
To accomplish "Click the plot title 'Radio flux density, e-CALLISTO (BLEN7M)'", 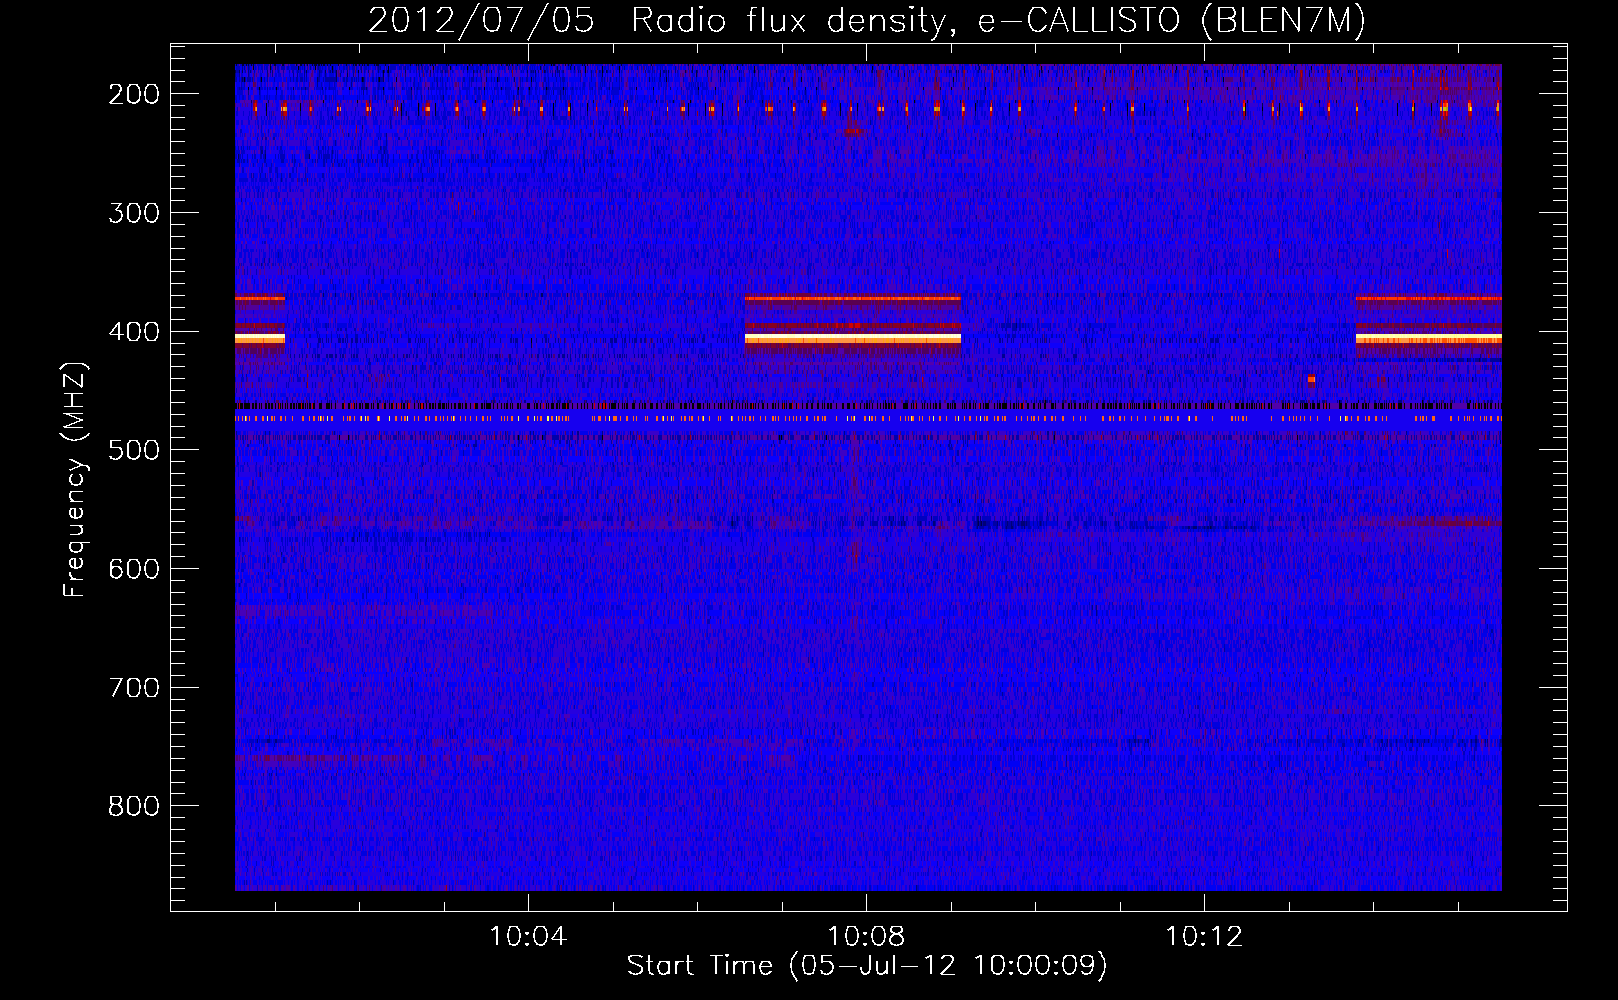I will [998, 21].
